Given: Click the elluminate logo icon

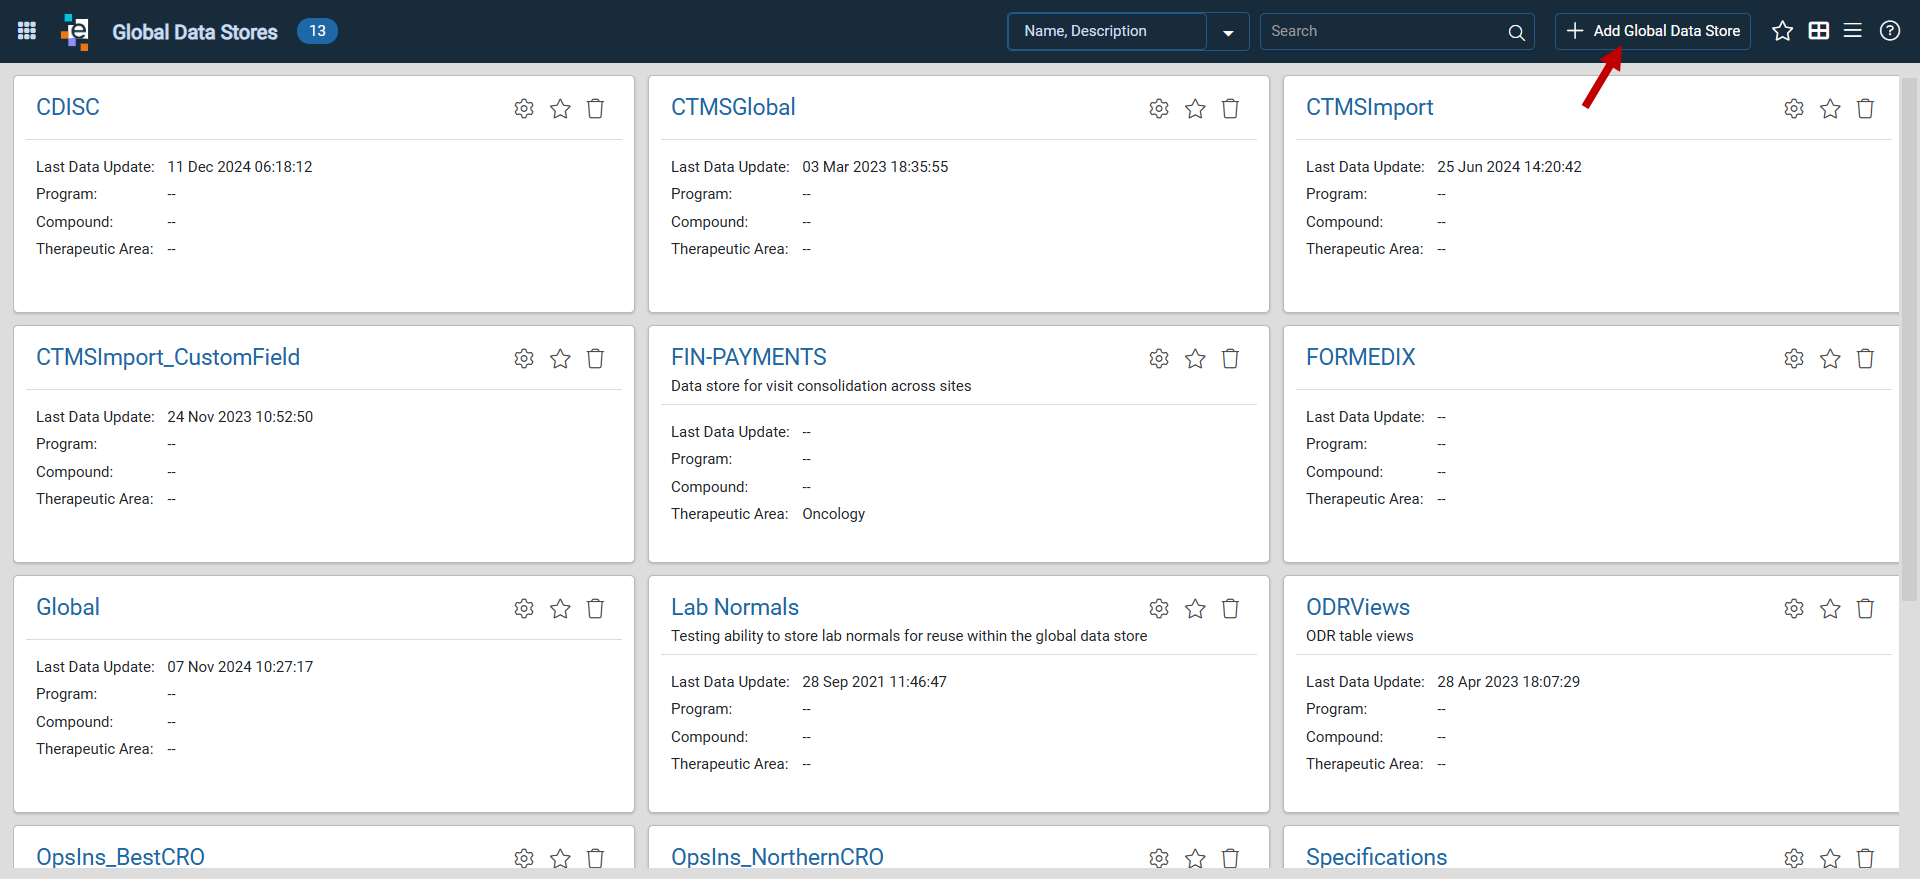Looking at the screenshot, I should (x=75, y=31).
